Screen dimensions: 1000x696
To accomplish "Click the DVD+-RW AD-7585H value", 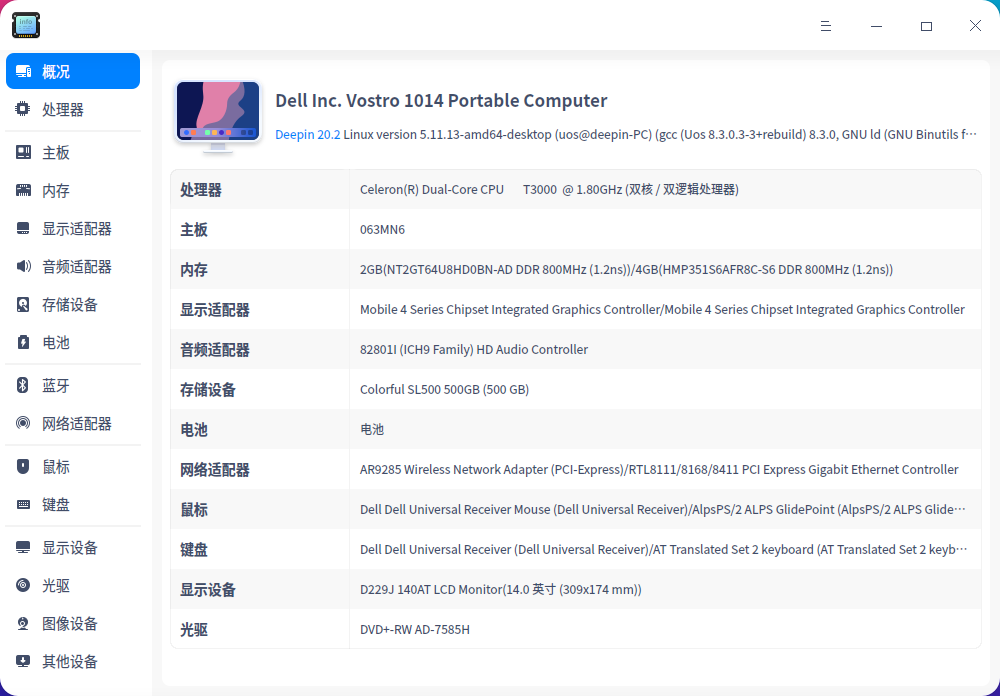I will (x=415, y=630).
